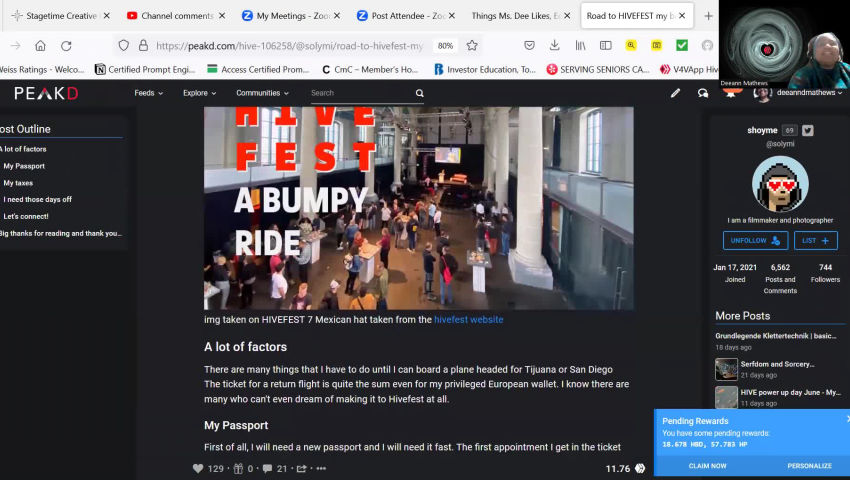The width and height of the screenshot is (850, 480).
Task: Click the yellow magnifier extension icon
Action: point(630,46)
